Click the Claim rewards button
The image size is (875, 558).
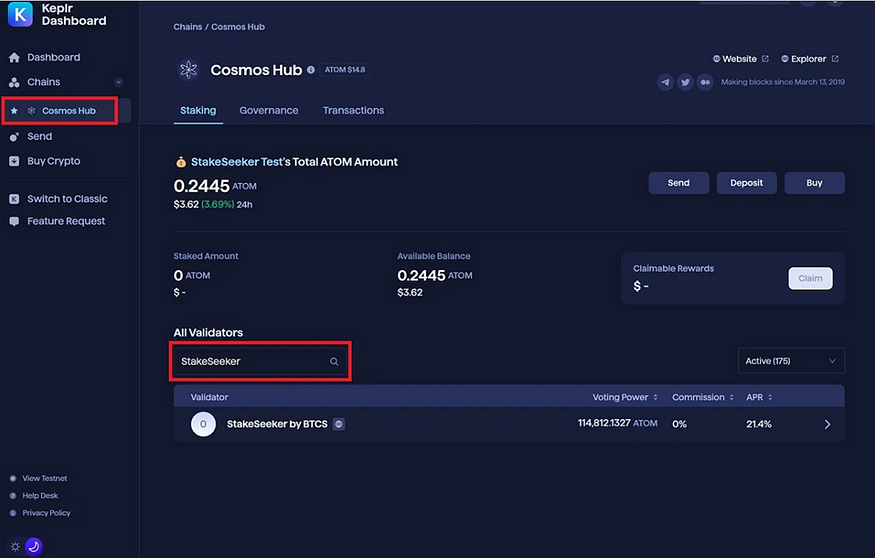810,278
